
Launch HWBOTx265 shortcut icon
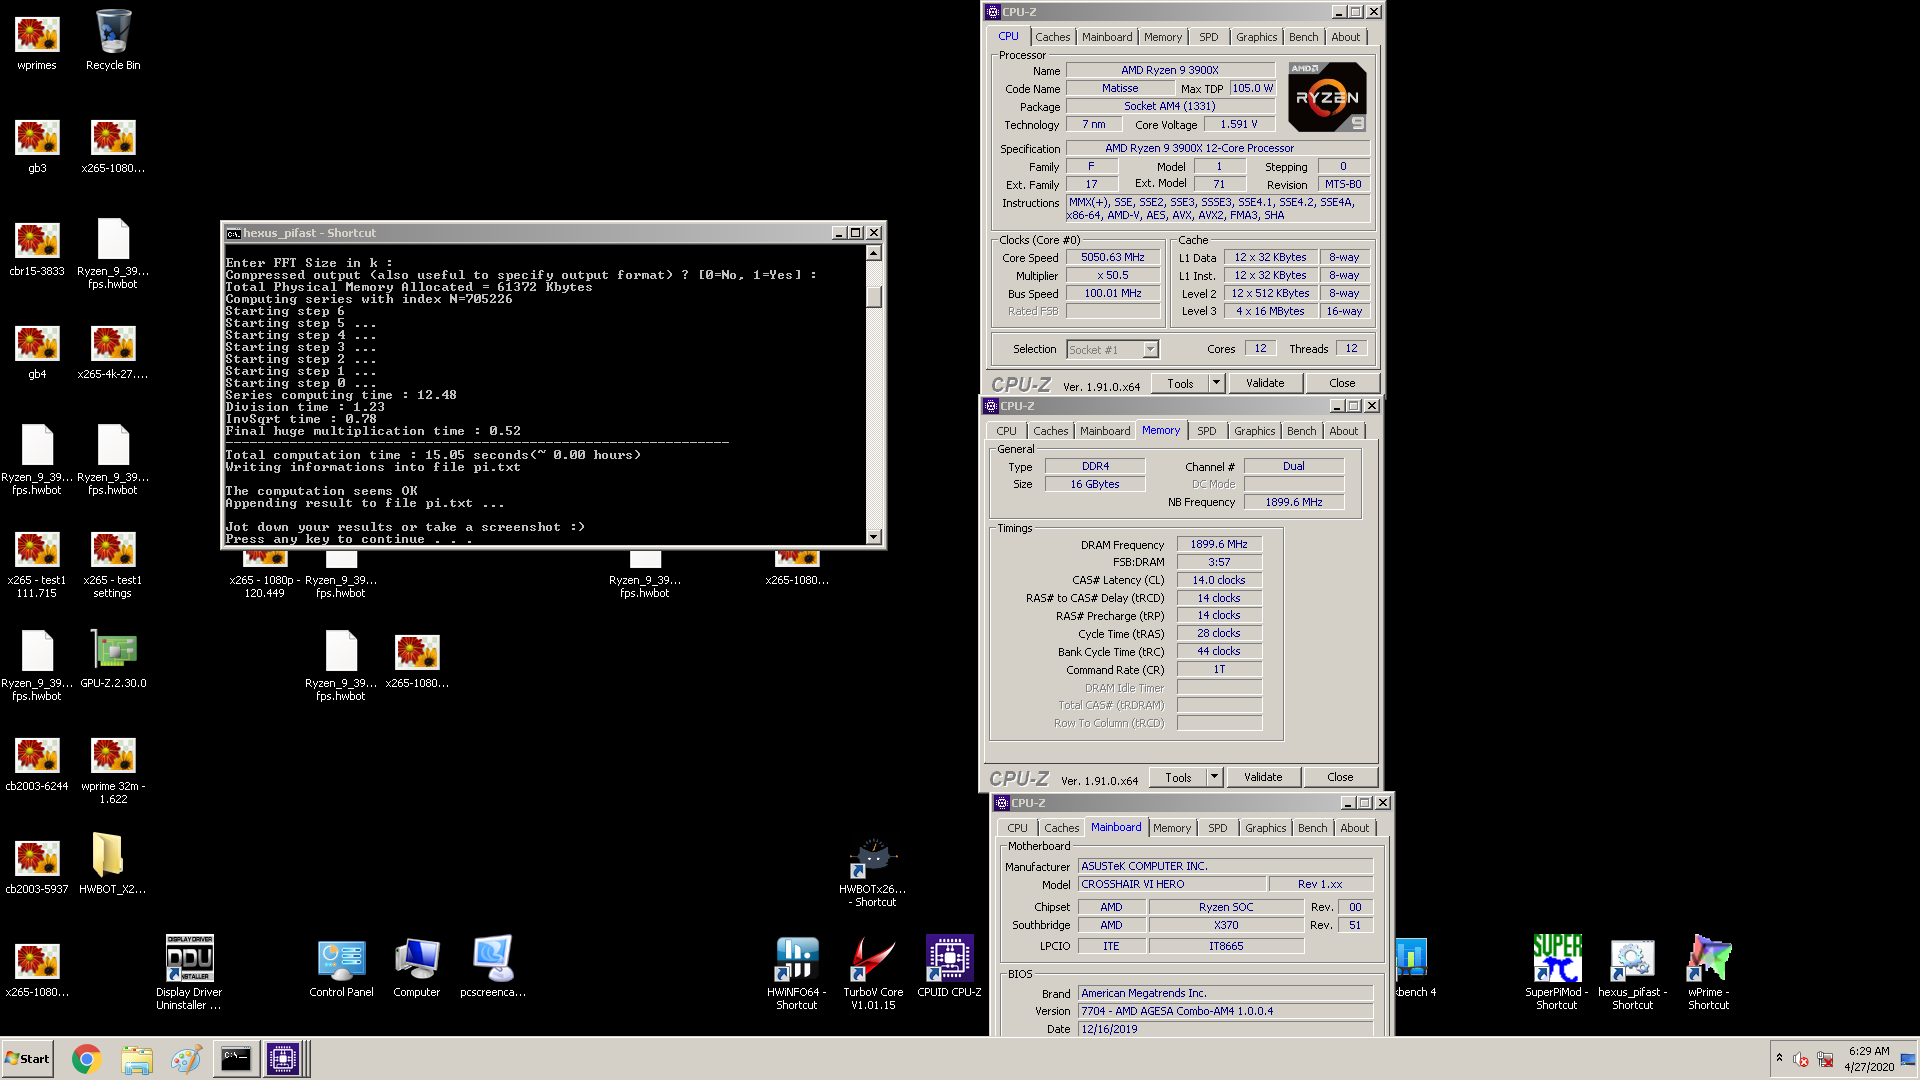873,872
